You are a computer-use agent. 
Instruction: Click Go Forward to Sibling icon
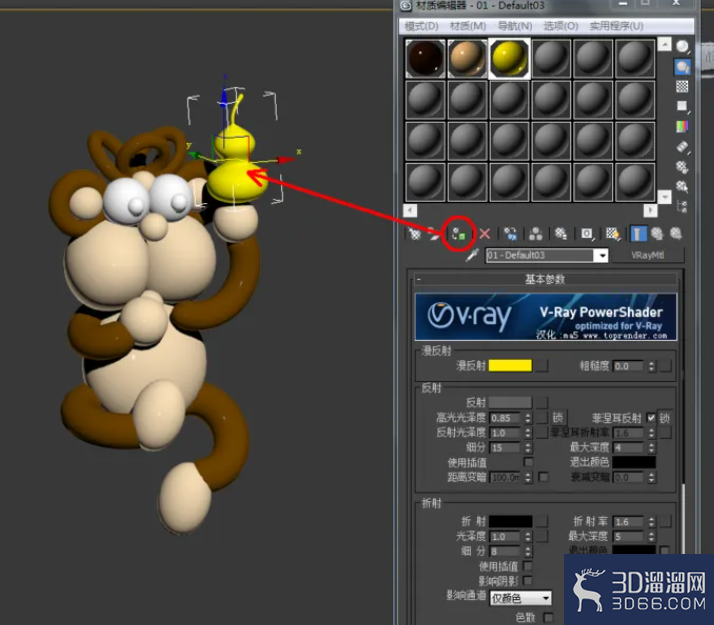676,234
